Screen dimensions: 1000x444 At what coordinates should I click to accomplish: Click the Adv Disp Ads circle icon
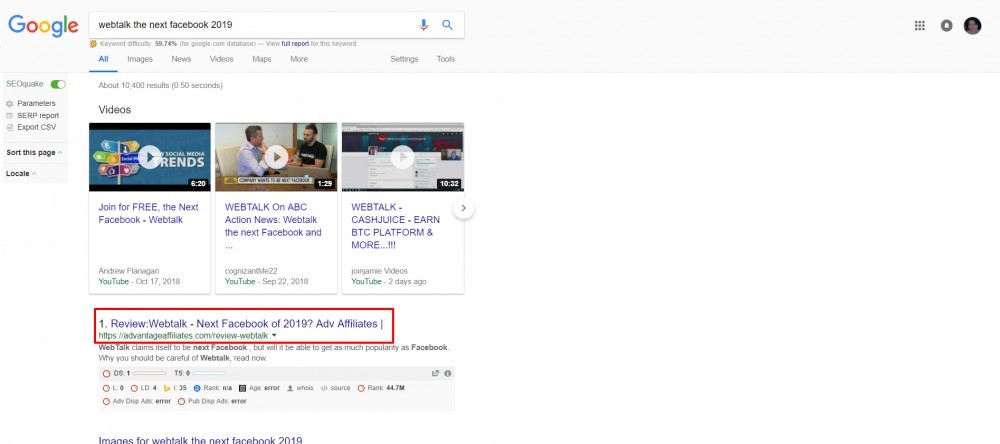coord(107,401)
